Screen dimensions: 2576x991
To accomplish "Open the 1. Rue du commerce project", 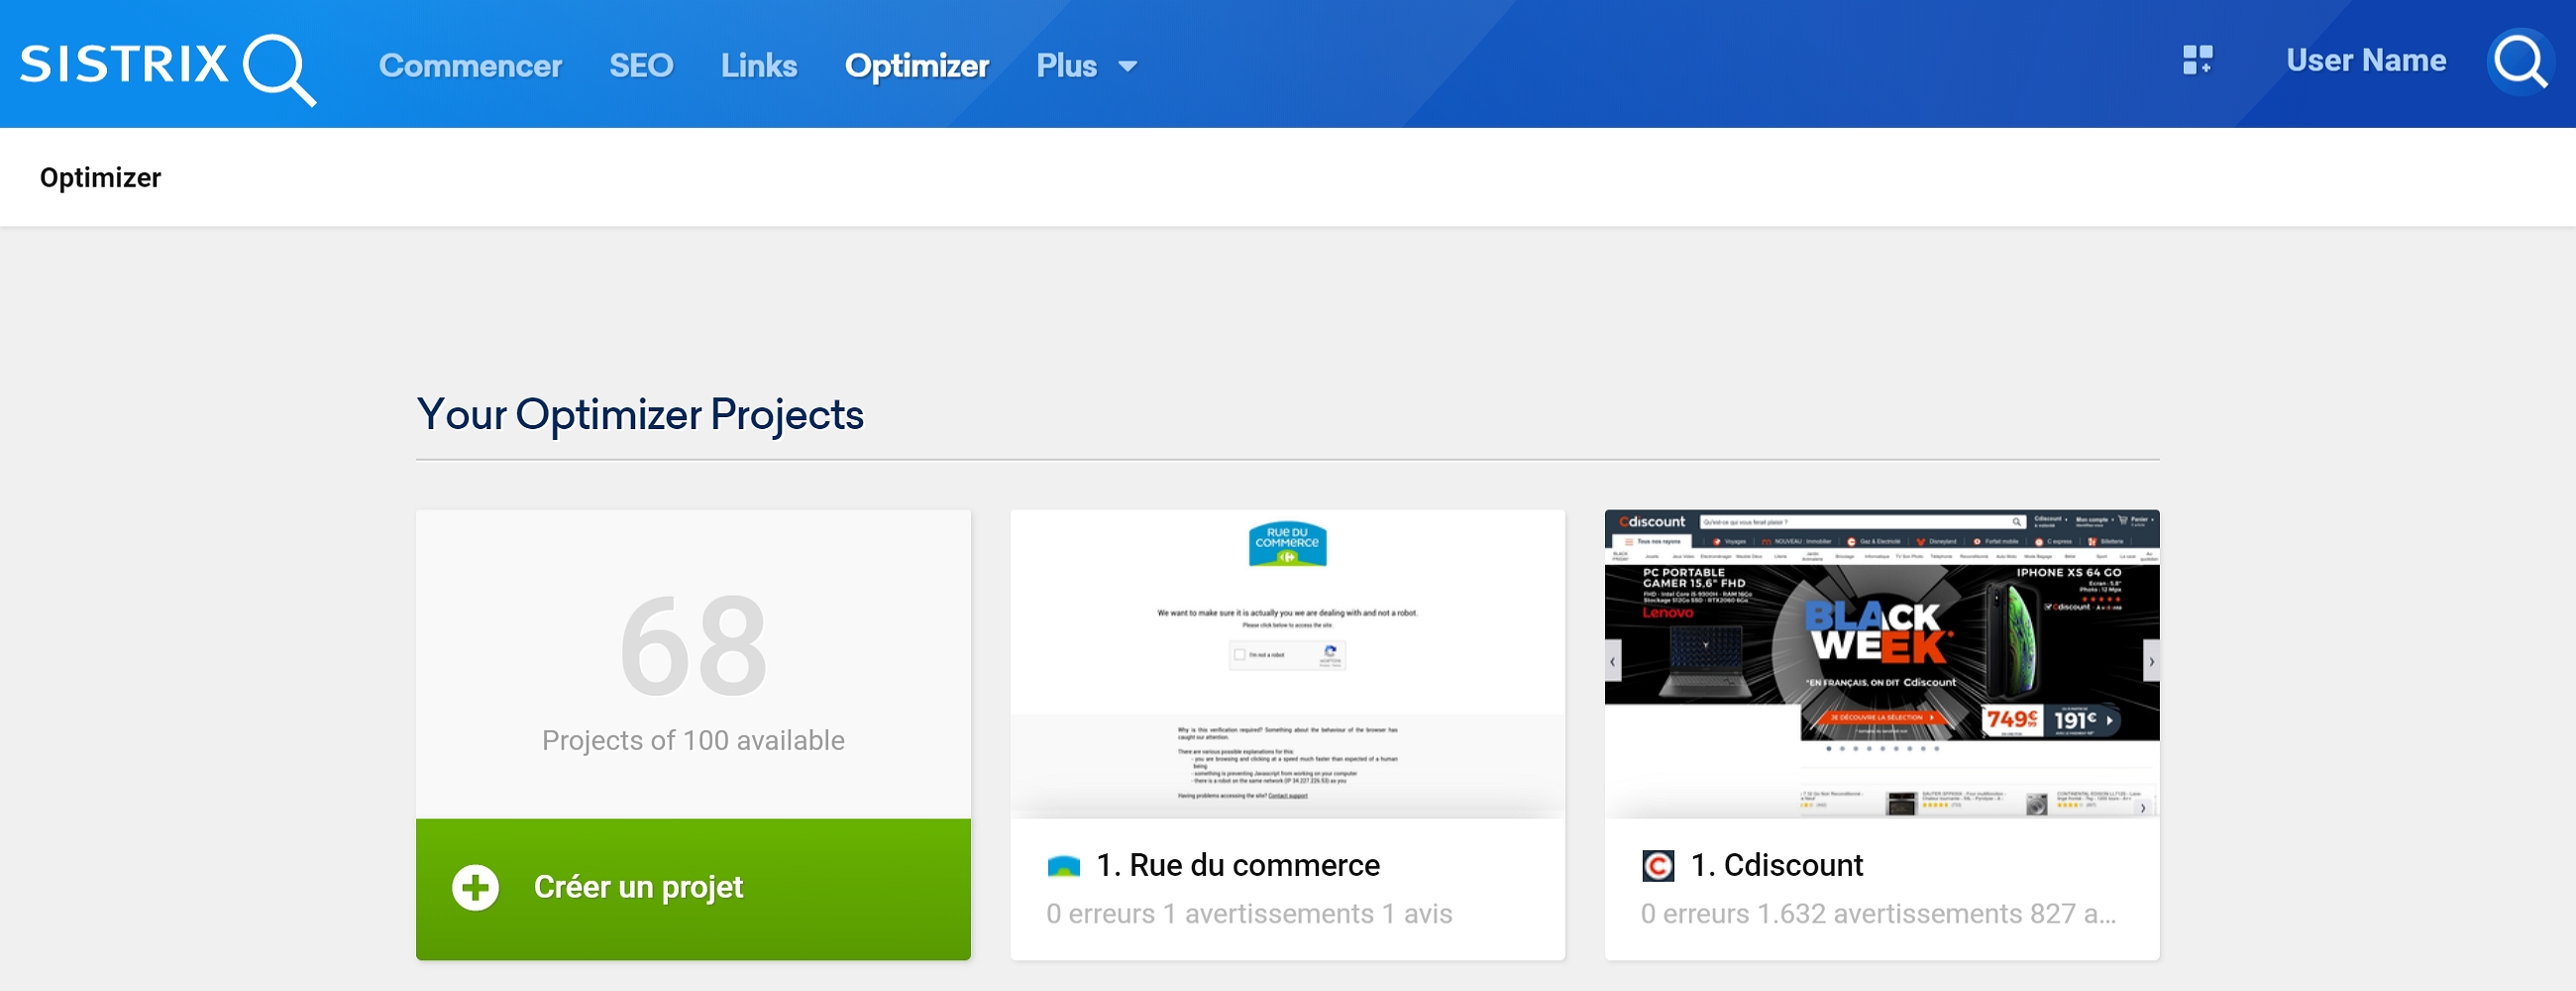I will pos(1238,865).
